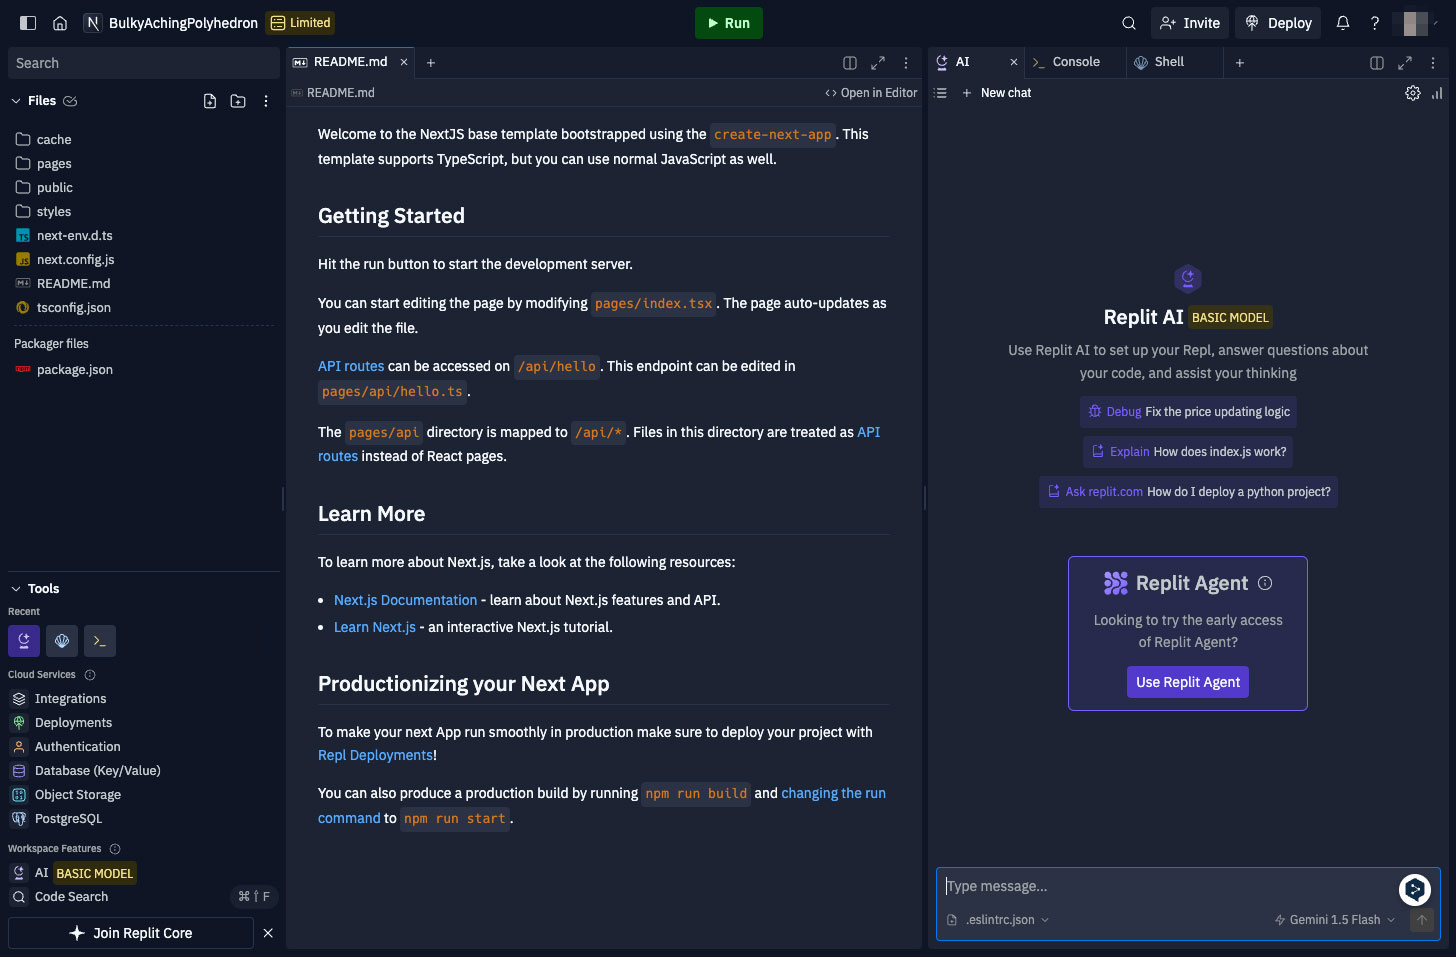Collapse the Files section
1456x957 pixels.
[16, 101]
